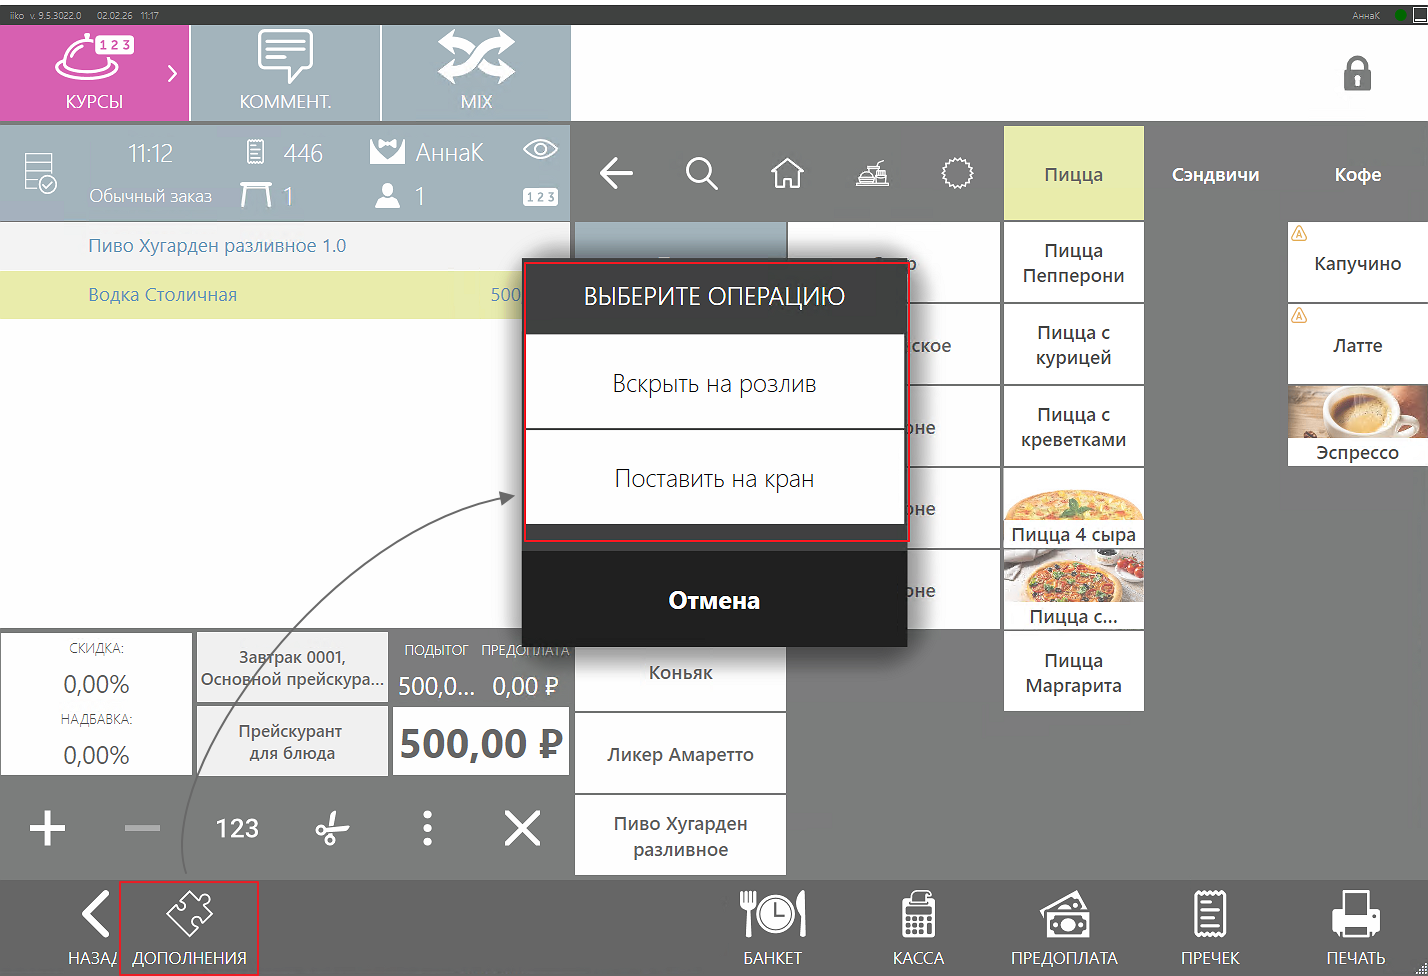This screenshot has width=1428, height=976.
Task: Open the comment (КОММЕНТ.) tool
Action: click(285, 73)
